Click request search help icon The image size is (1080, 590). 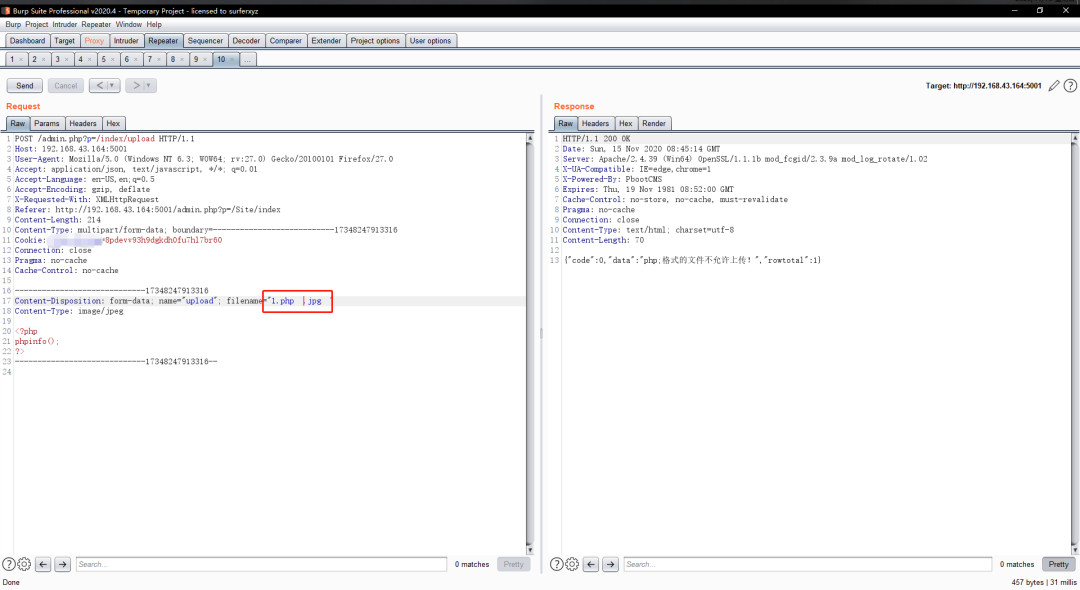(x=8, y=564)
